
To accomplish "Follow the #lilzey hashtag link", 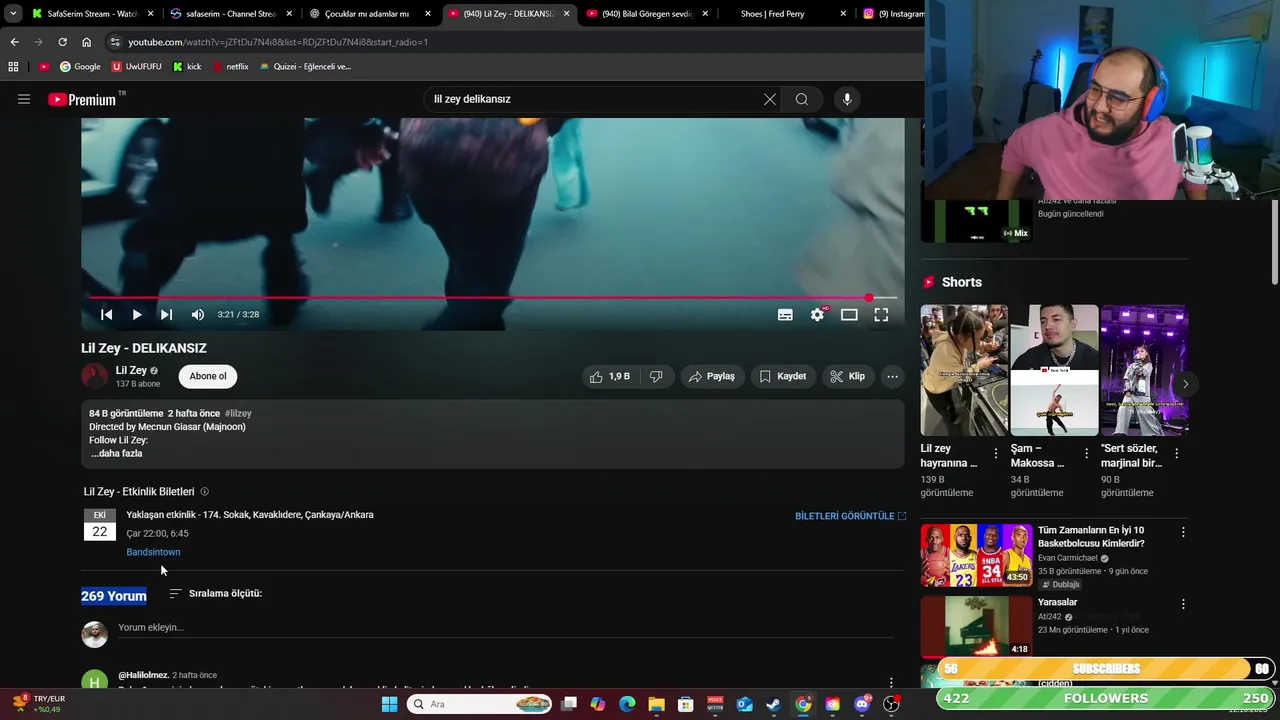I will (238, 413).
